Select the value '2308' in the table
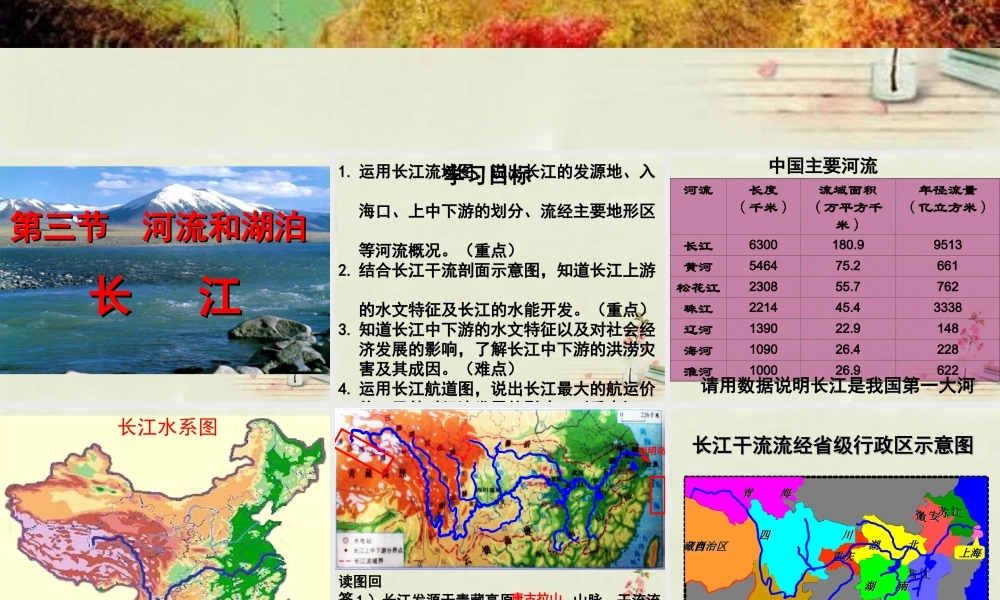The height and width of the screenshot is (600, 1000). [x=763, y=287]
